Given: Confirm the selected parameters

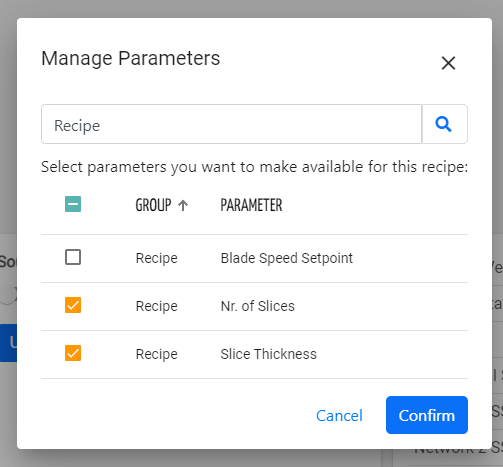Looking at the screenshot, I should tap(427, 415).
